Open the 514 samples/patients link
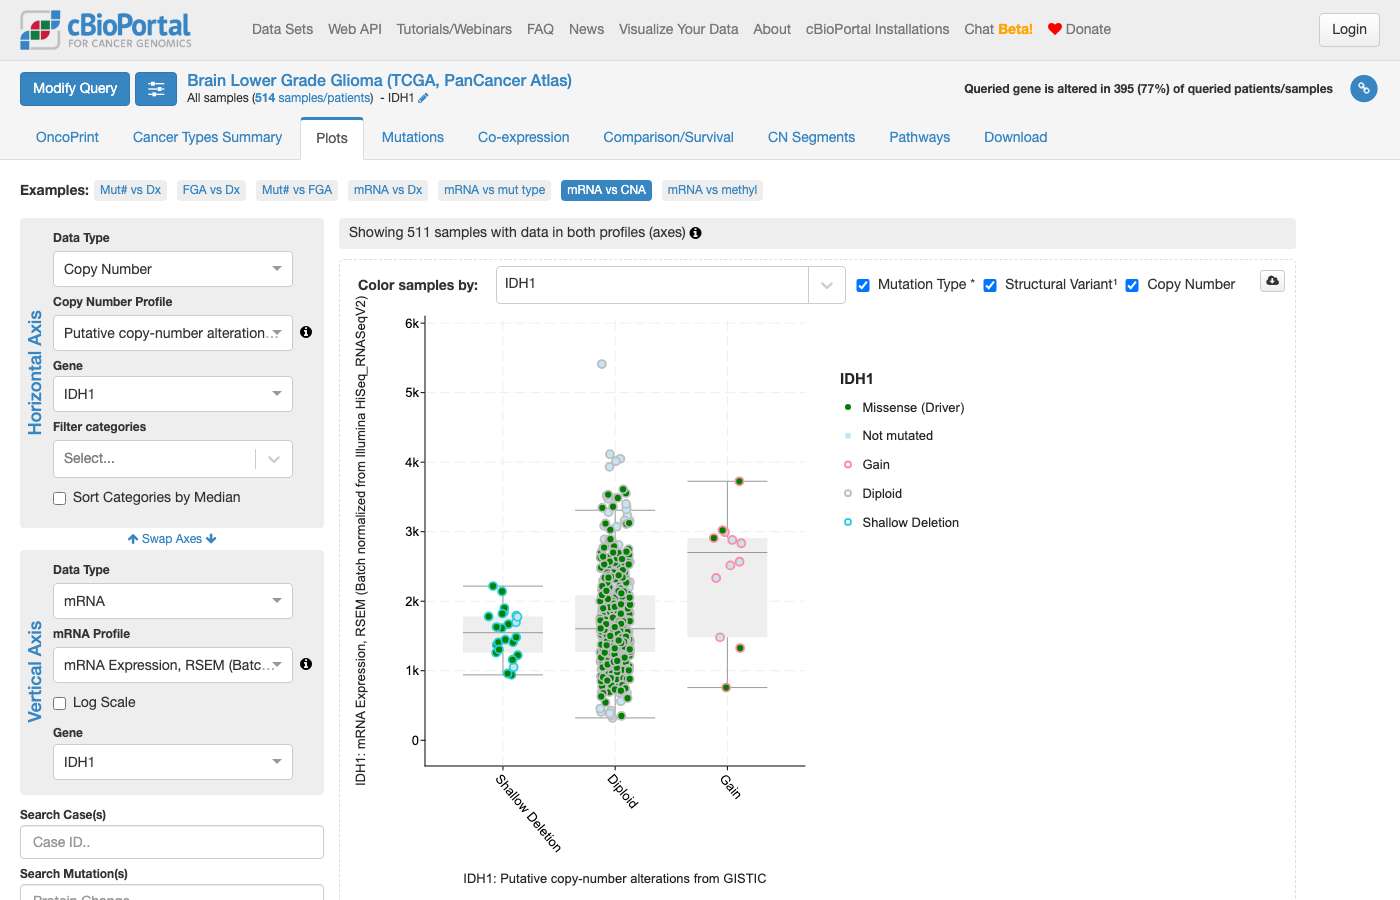 [313, 98]
